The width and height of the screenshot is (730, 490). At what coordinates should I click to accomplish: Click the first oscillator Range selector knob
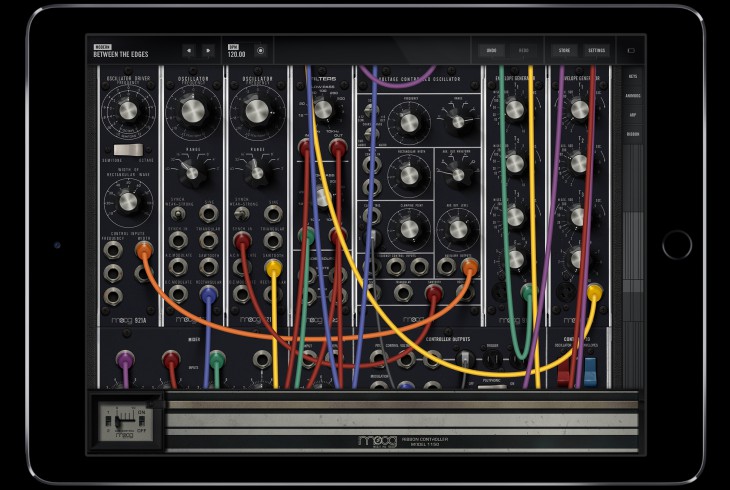pyautogui.click(x=191, y=172)
